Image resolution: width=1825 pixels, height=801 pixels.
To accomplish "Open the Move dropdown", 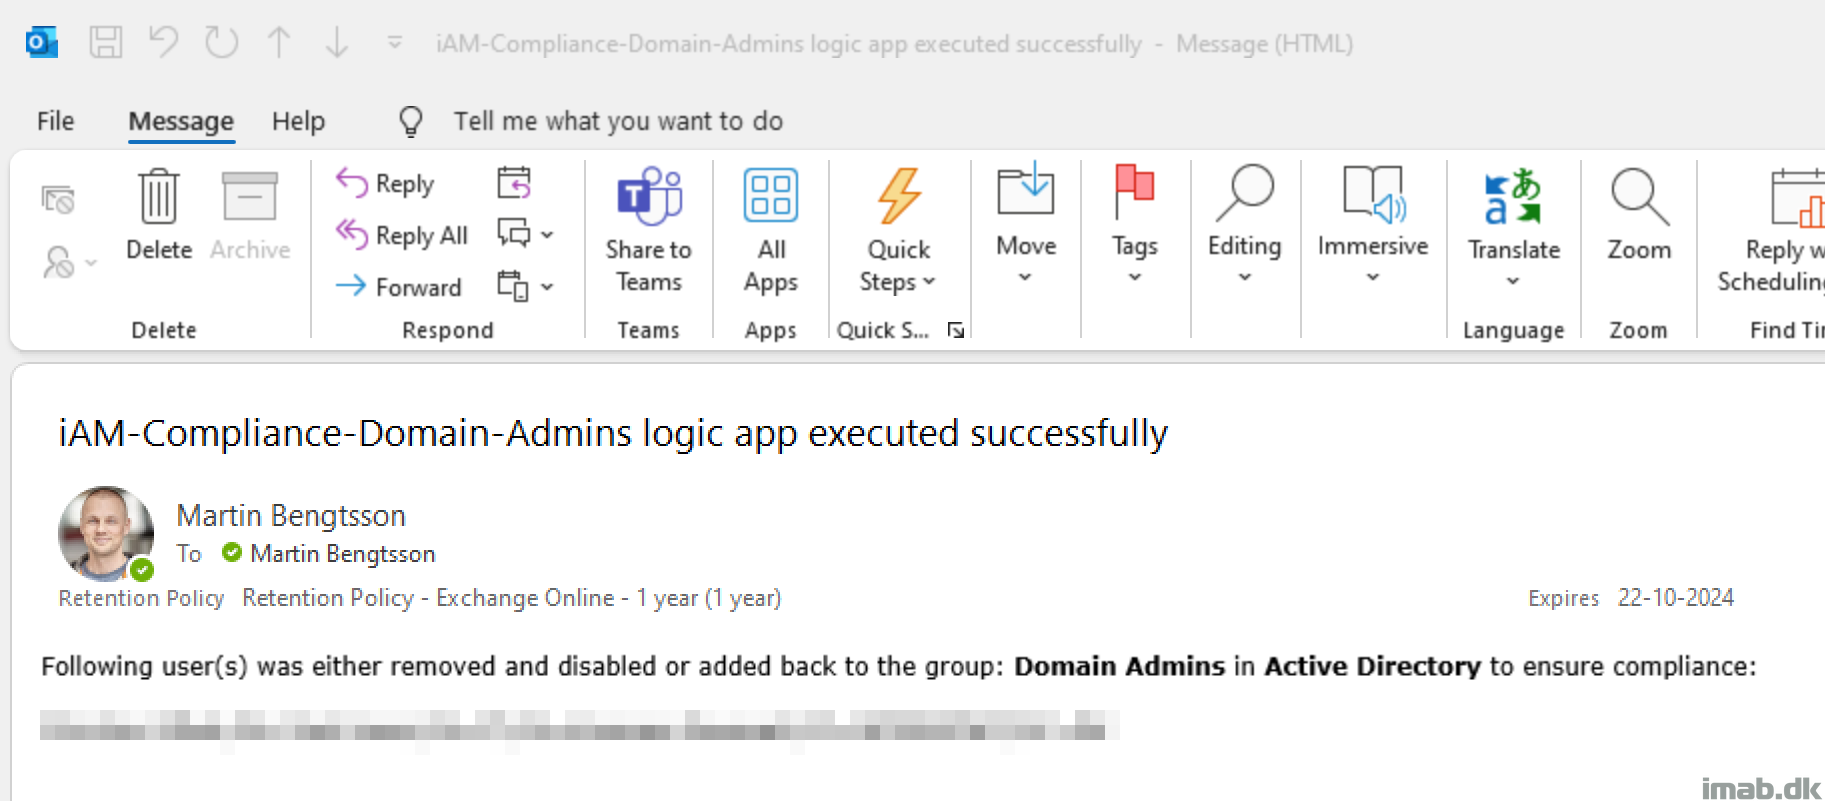I will coord(1026,226).
